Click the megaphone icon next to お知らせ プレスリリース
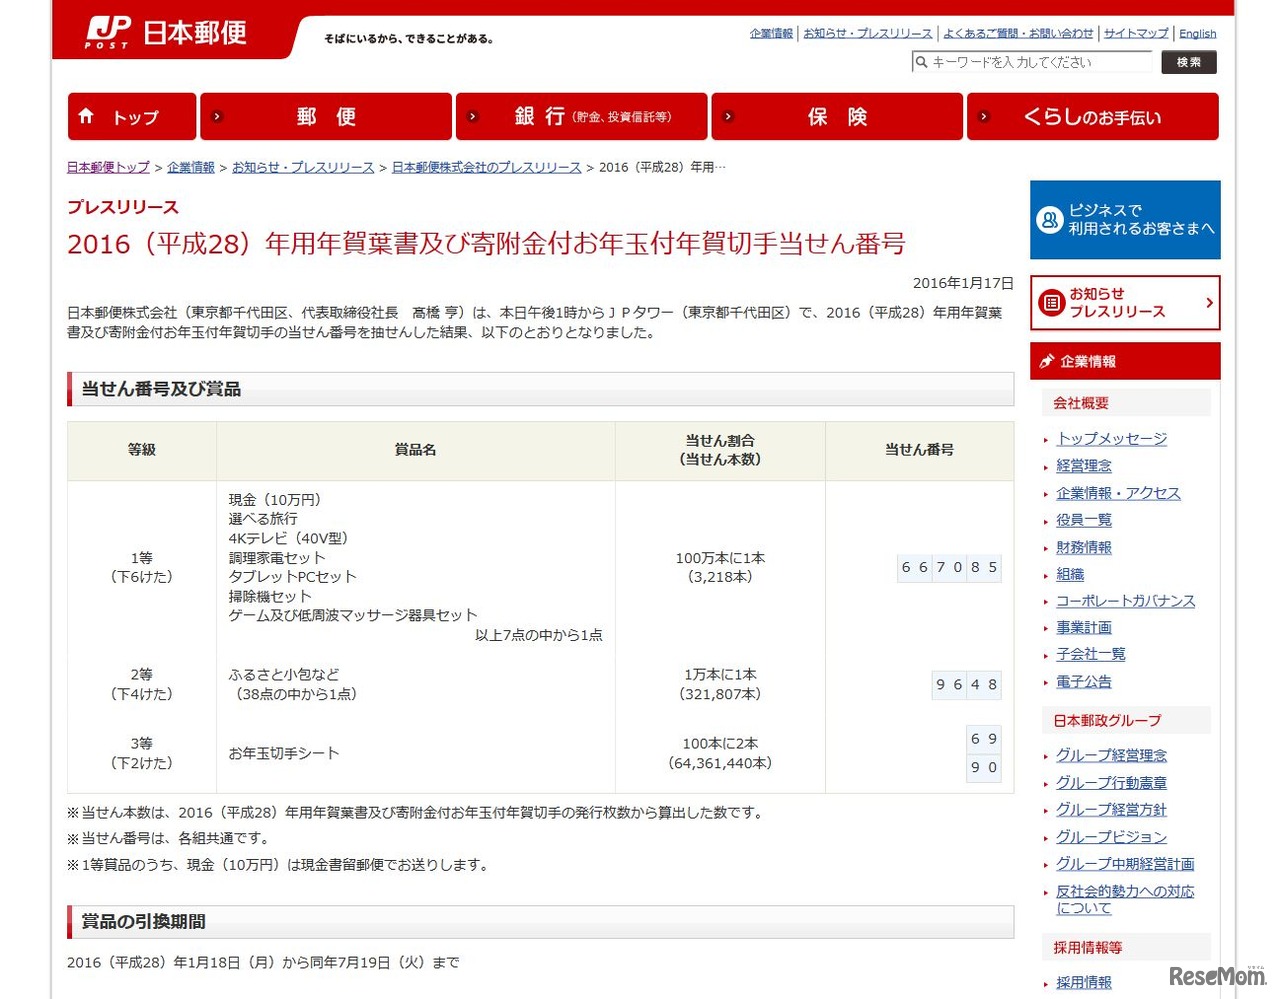The width and height of the screenshot is (1280, 999). 1052,302
